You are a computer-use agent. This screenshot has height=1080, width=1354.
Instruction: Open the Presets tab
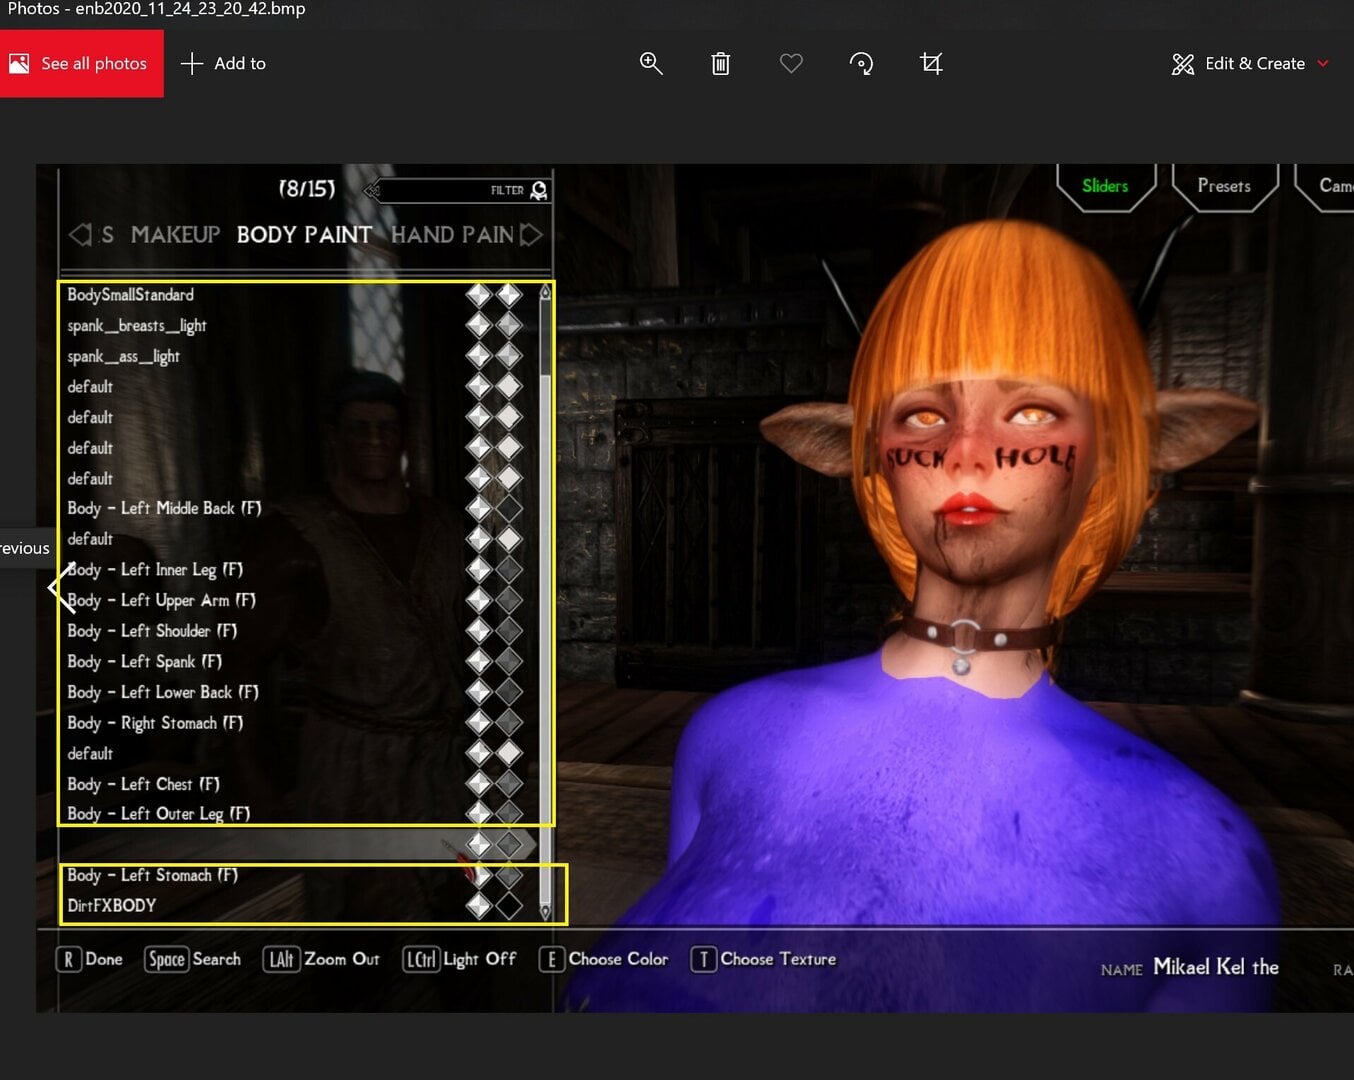tap(1224, 186)
